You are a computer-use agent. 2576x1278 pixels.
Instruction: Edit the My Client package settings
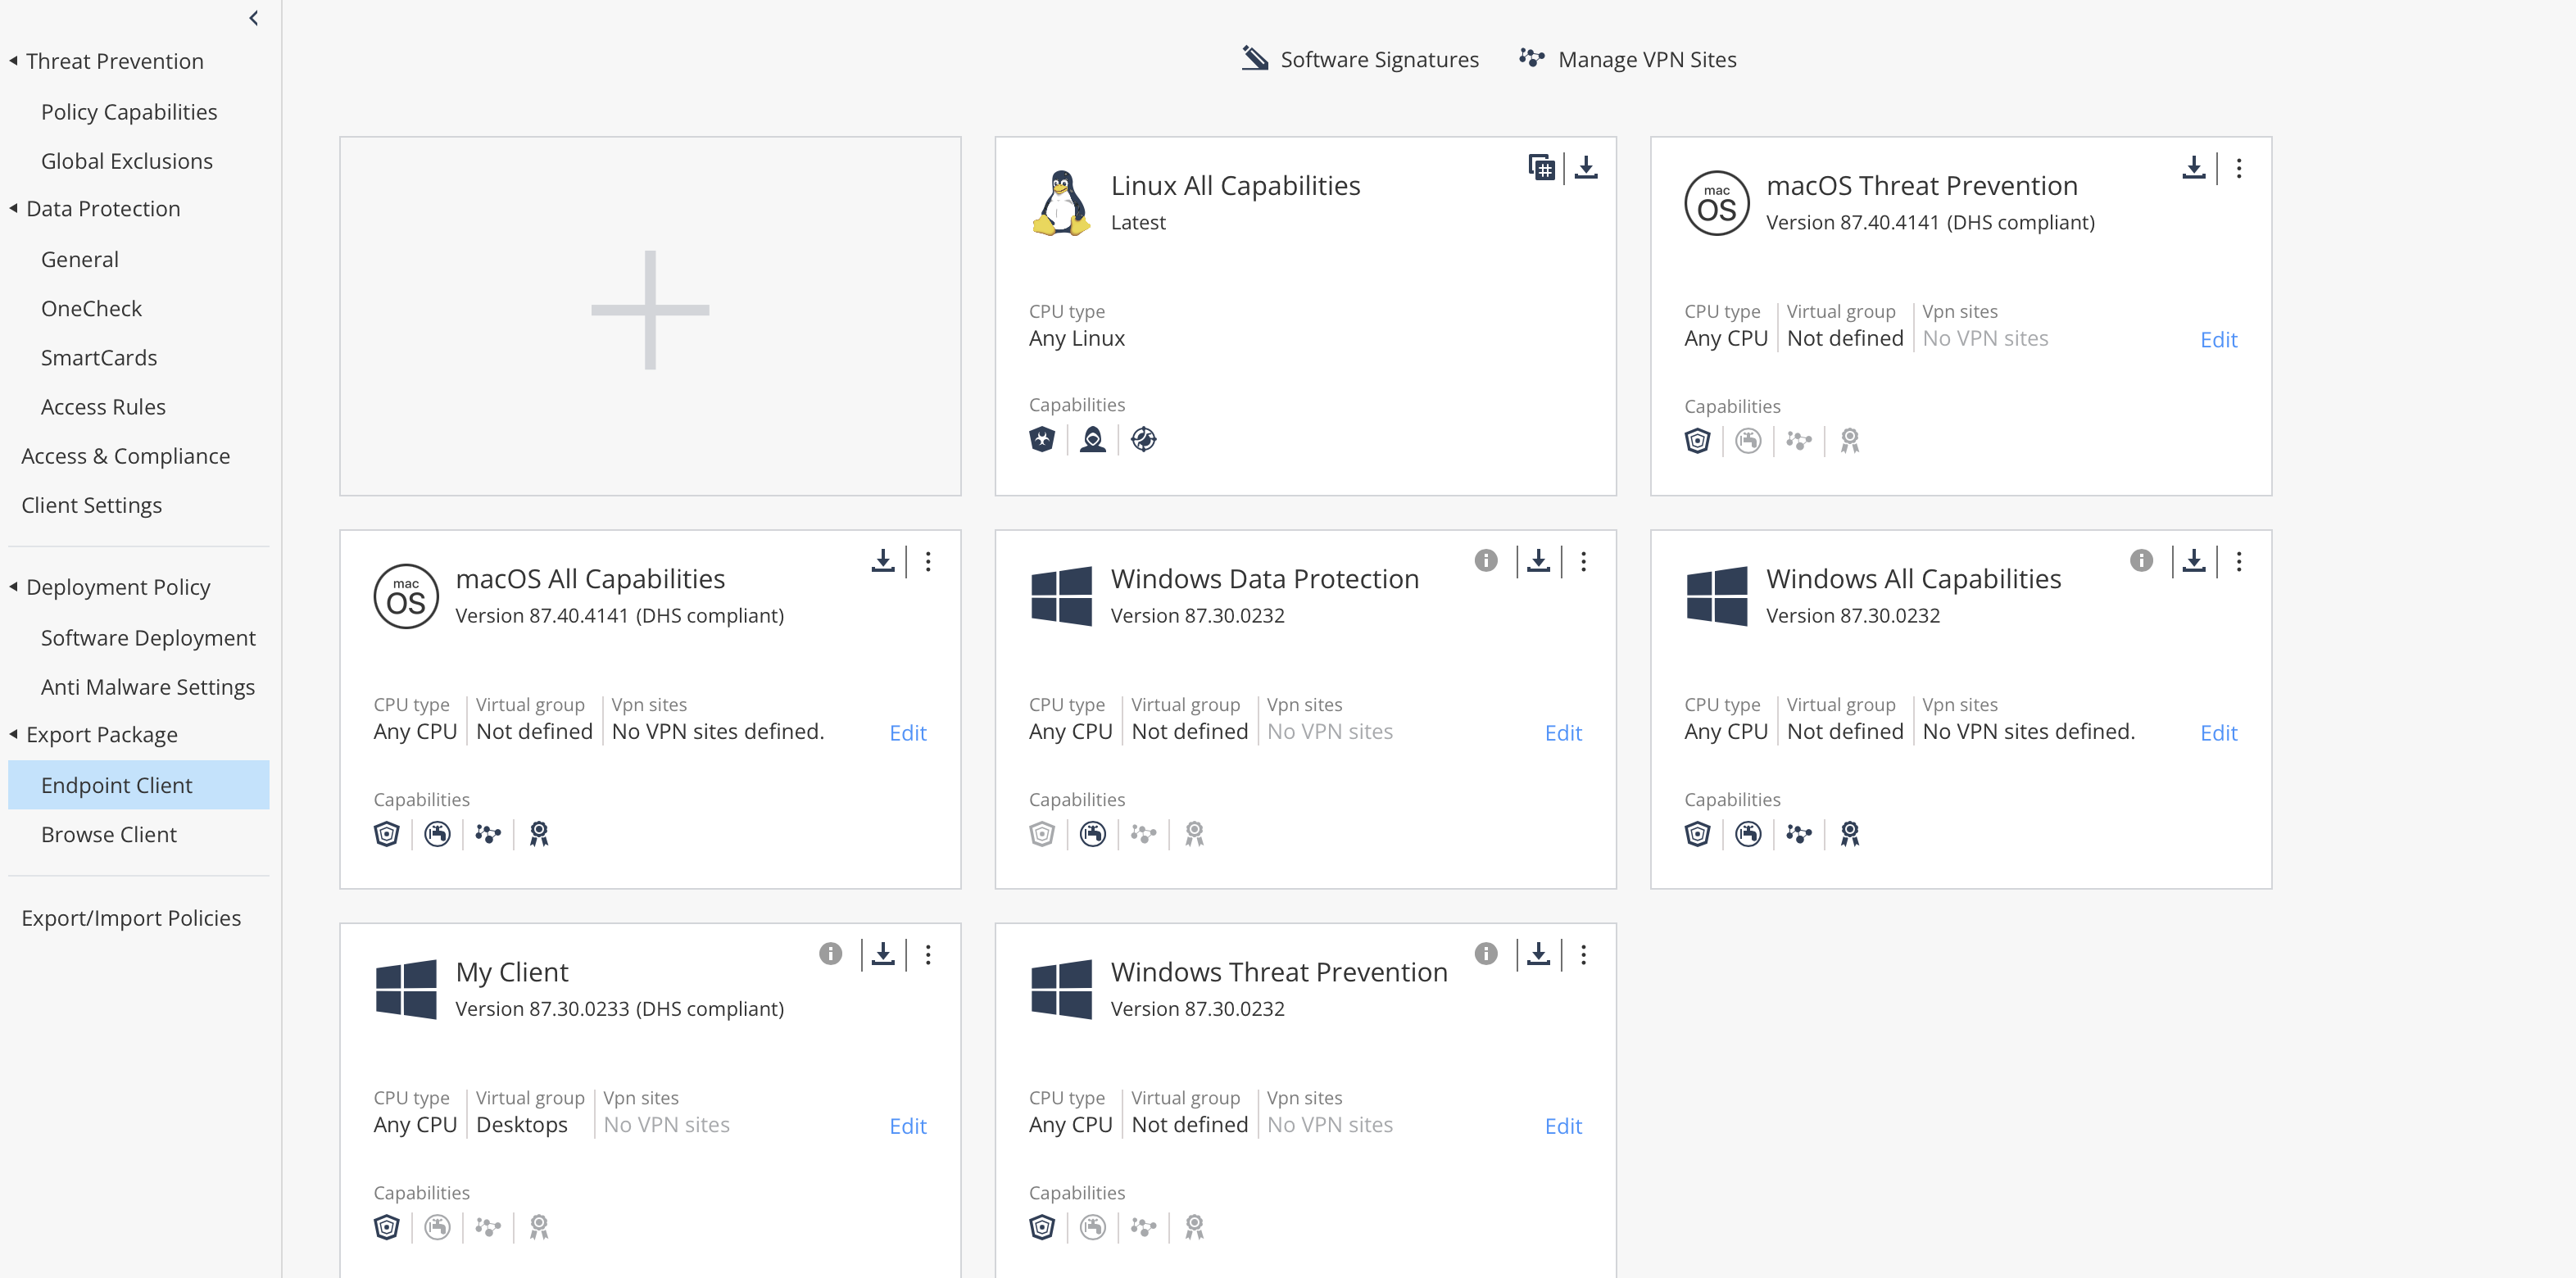(907, 1126)
